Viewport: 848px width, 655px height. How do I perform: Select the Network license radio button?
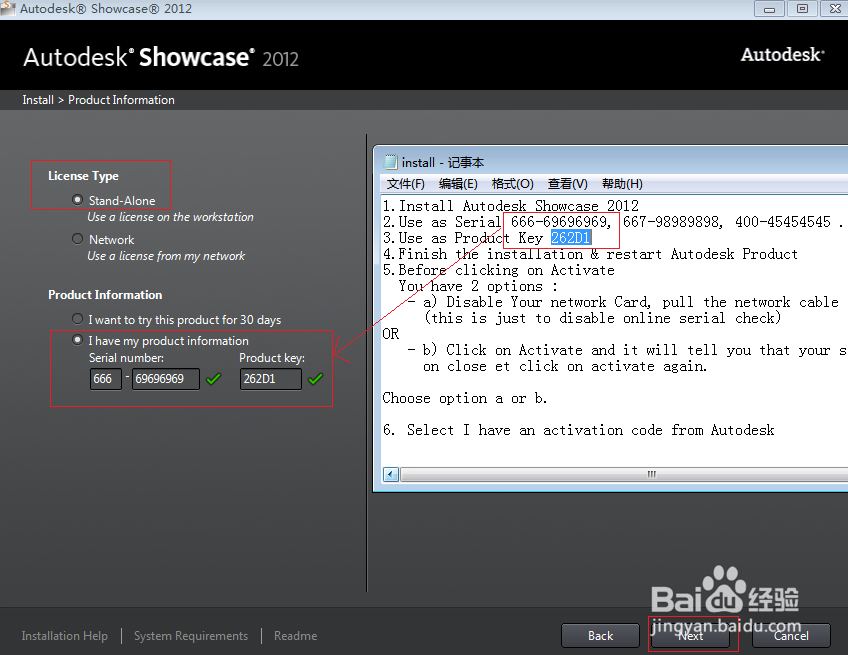pos(77,239)
